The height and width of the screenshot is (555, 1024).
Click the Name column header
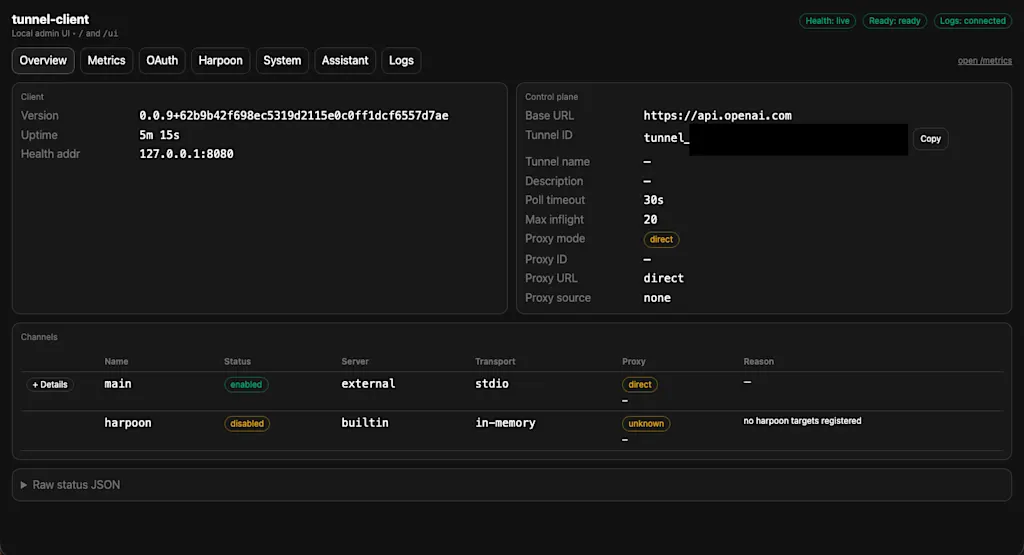tap(116, 362)
